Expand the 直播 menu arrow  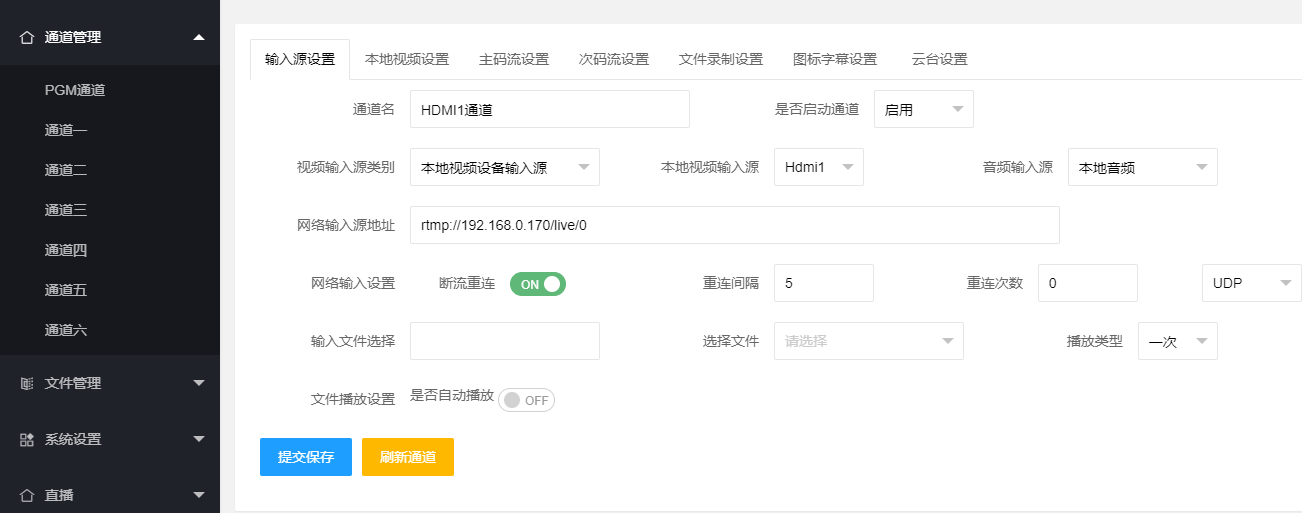pos(198,495)
